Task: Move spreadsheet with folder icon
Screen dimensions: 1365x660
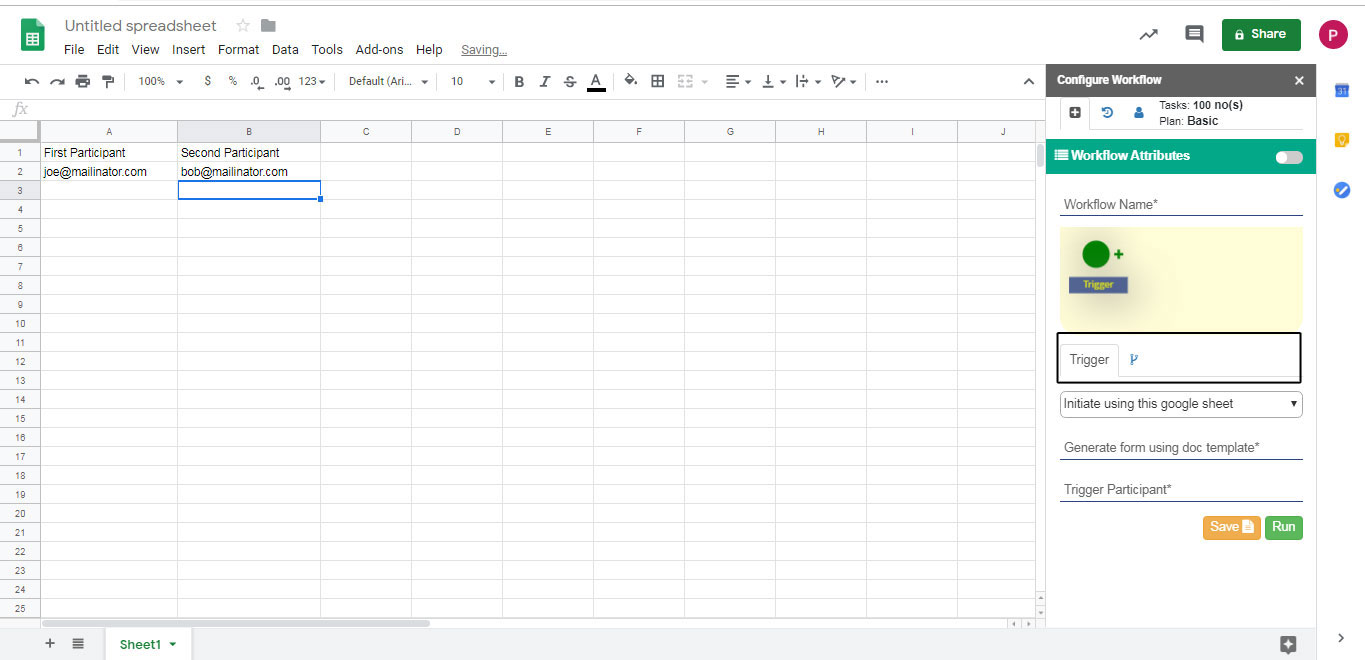Action: pyautogui.click(x=268, y=26)
